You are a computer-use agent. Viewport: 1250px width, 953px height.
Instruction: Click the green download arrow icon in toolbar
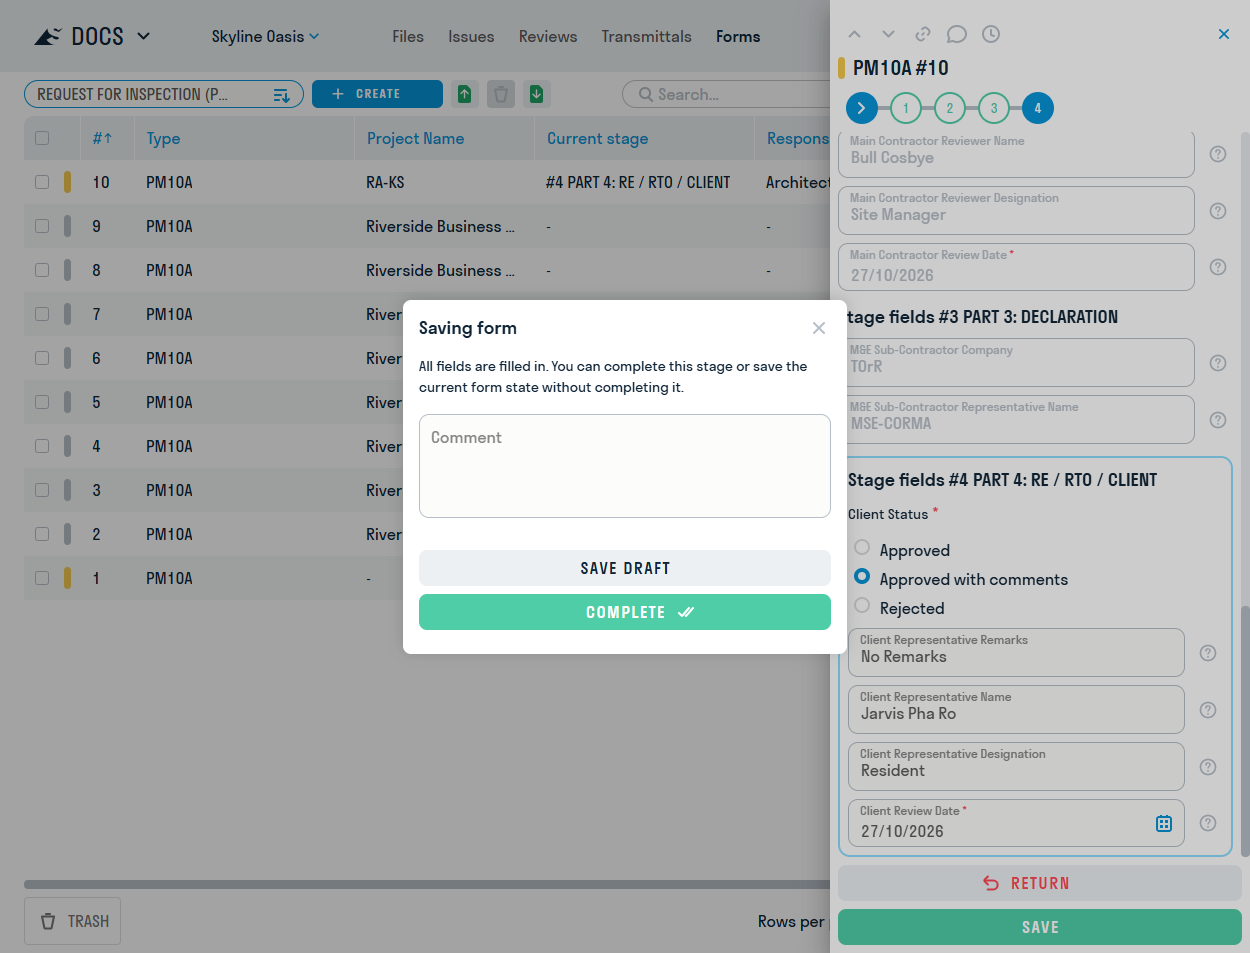tap(537, 94)
